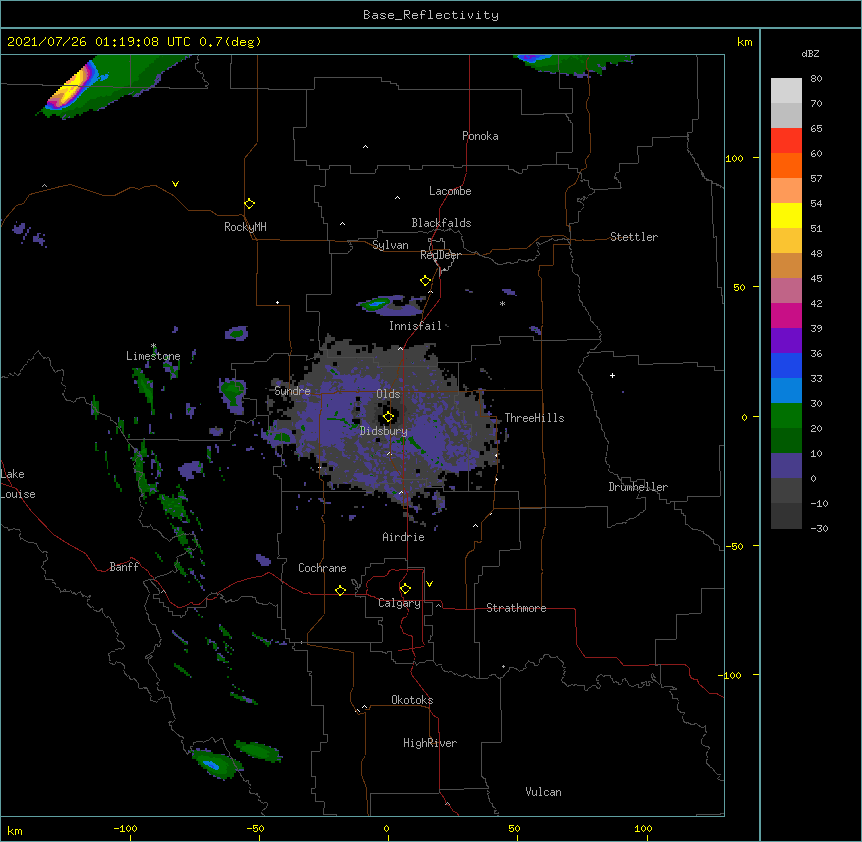Click the green 30 dBZ legend swatch
The width and height of the screenshot is (862, 842).
point(786,416)
